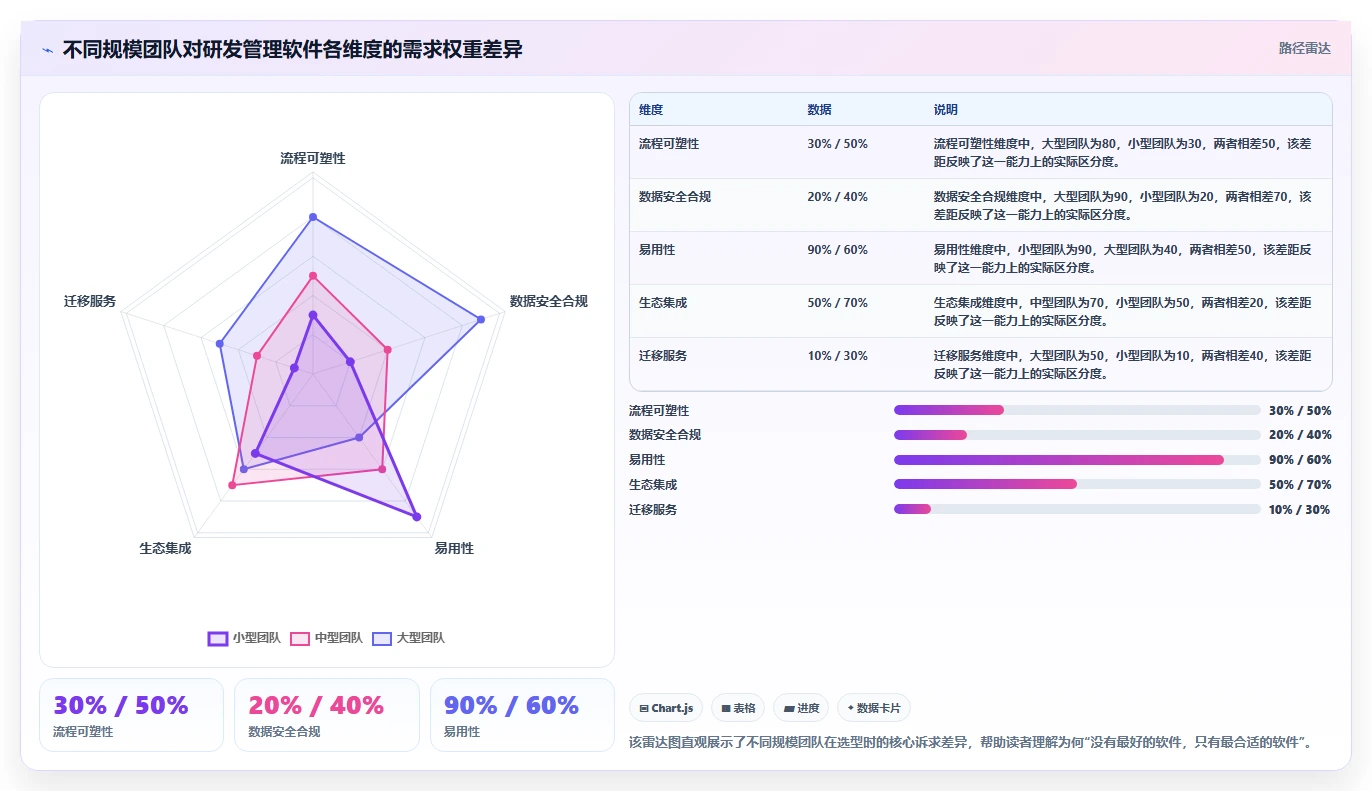Click the medium-team point on 生态集成 axis
This screenshot has height=791, width=1372.
(232, 485)
